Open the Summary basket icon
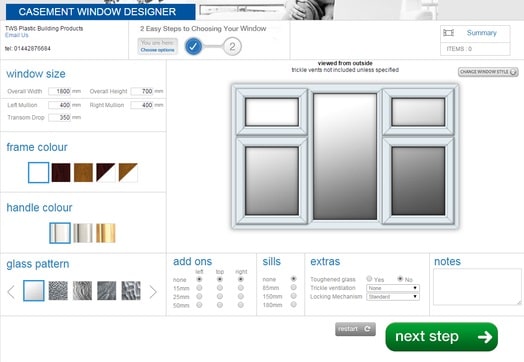The image size is (524, 362). (448, 33)
